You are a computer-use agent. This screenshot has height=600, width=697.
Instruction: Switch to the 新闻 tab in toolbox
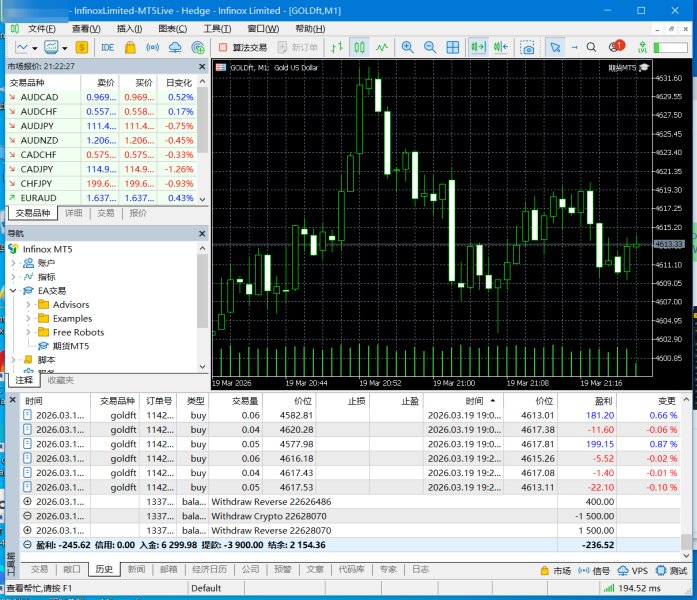[135, 569]
